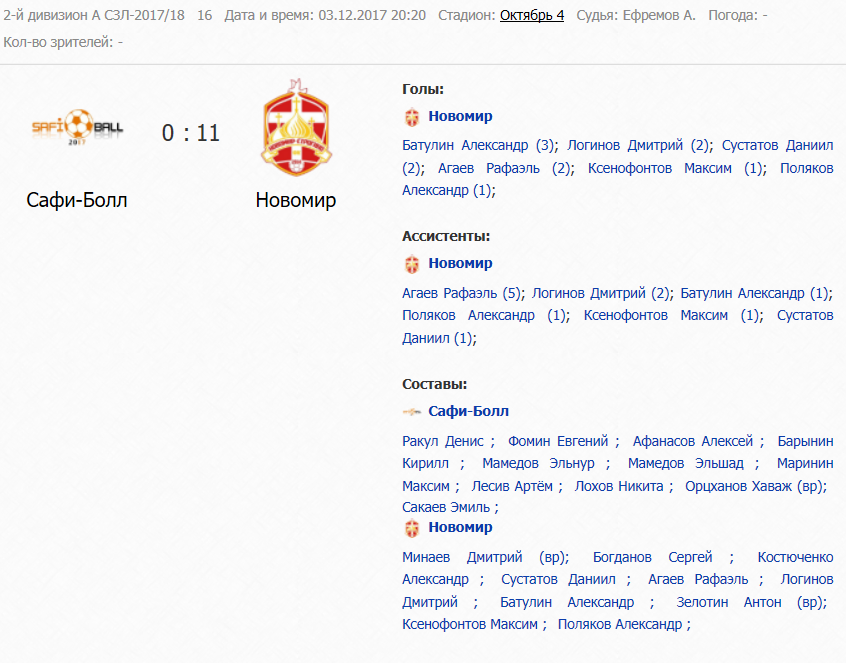Open goalkeeper Минаев Дмитрий (вр) link

point(483,557)
